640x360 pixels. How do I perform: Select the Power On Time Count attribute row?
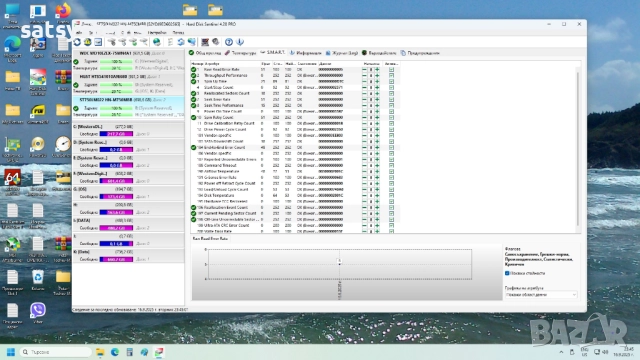coord(296,111)
